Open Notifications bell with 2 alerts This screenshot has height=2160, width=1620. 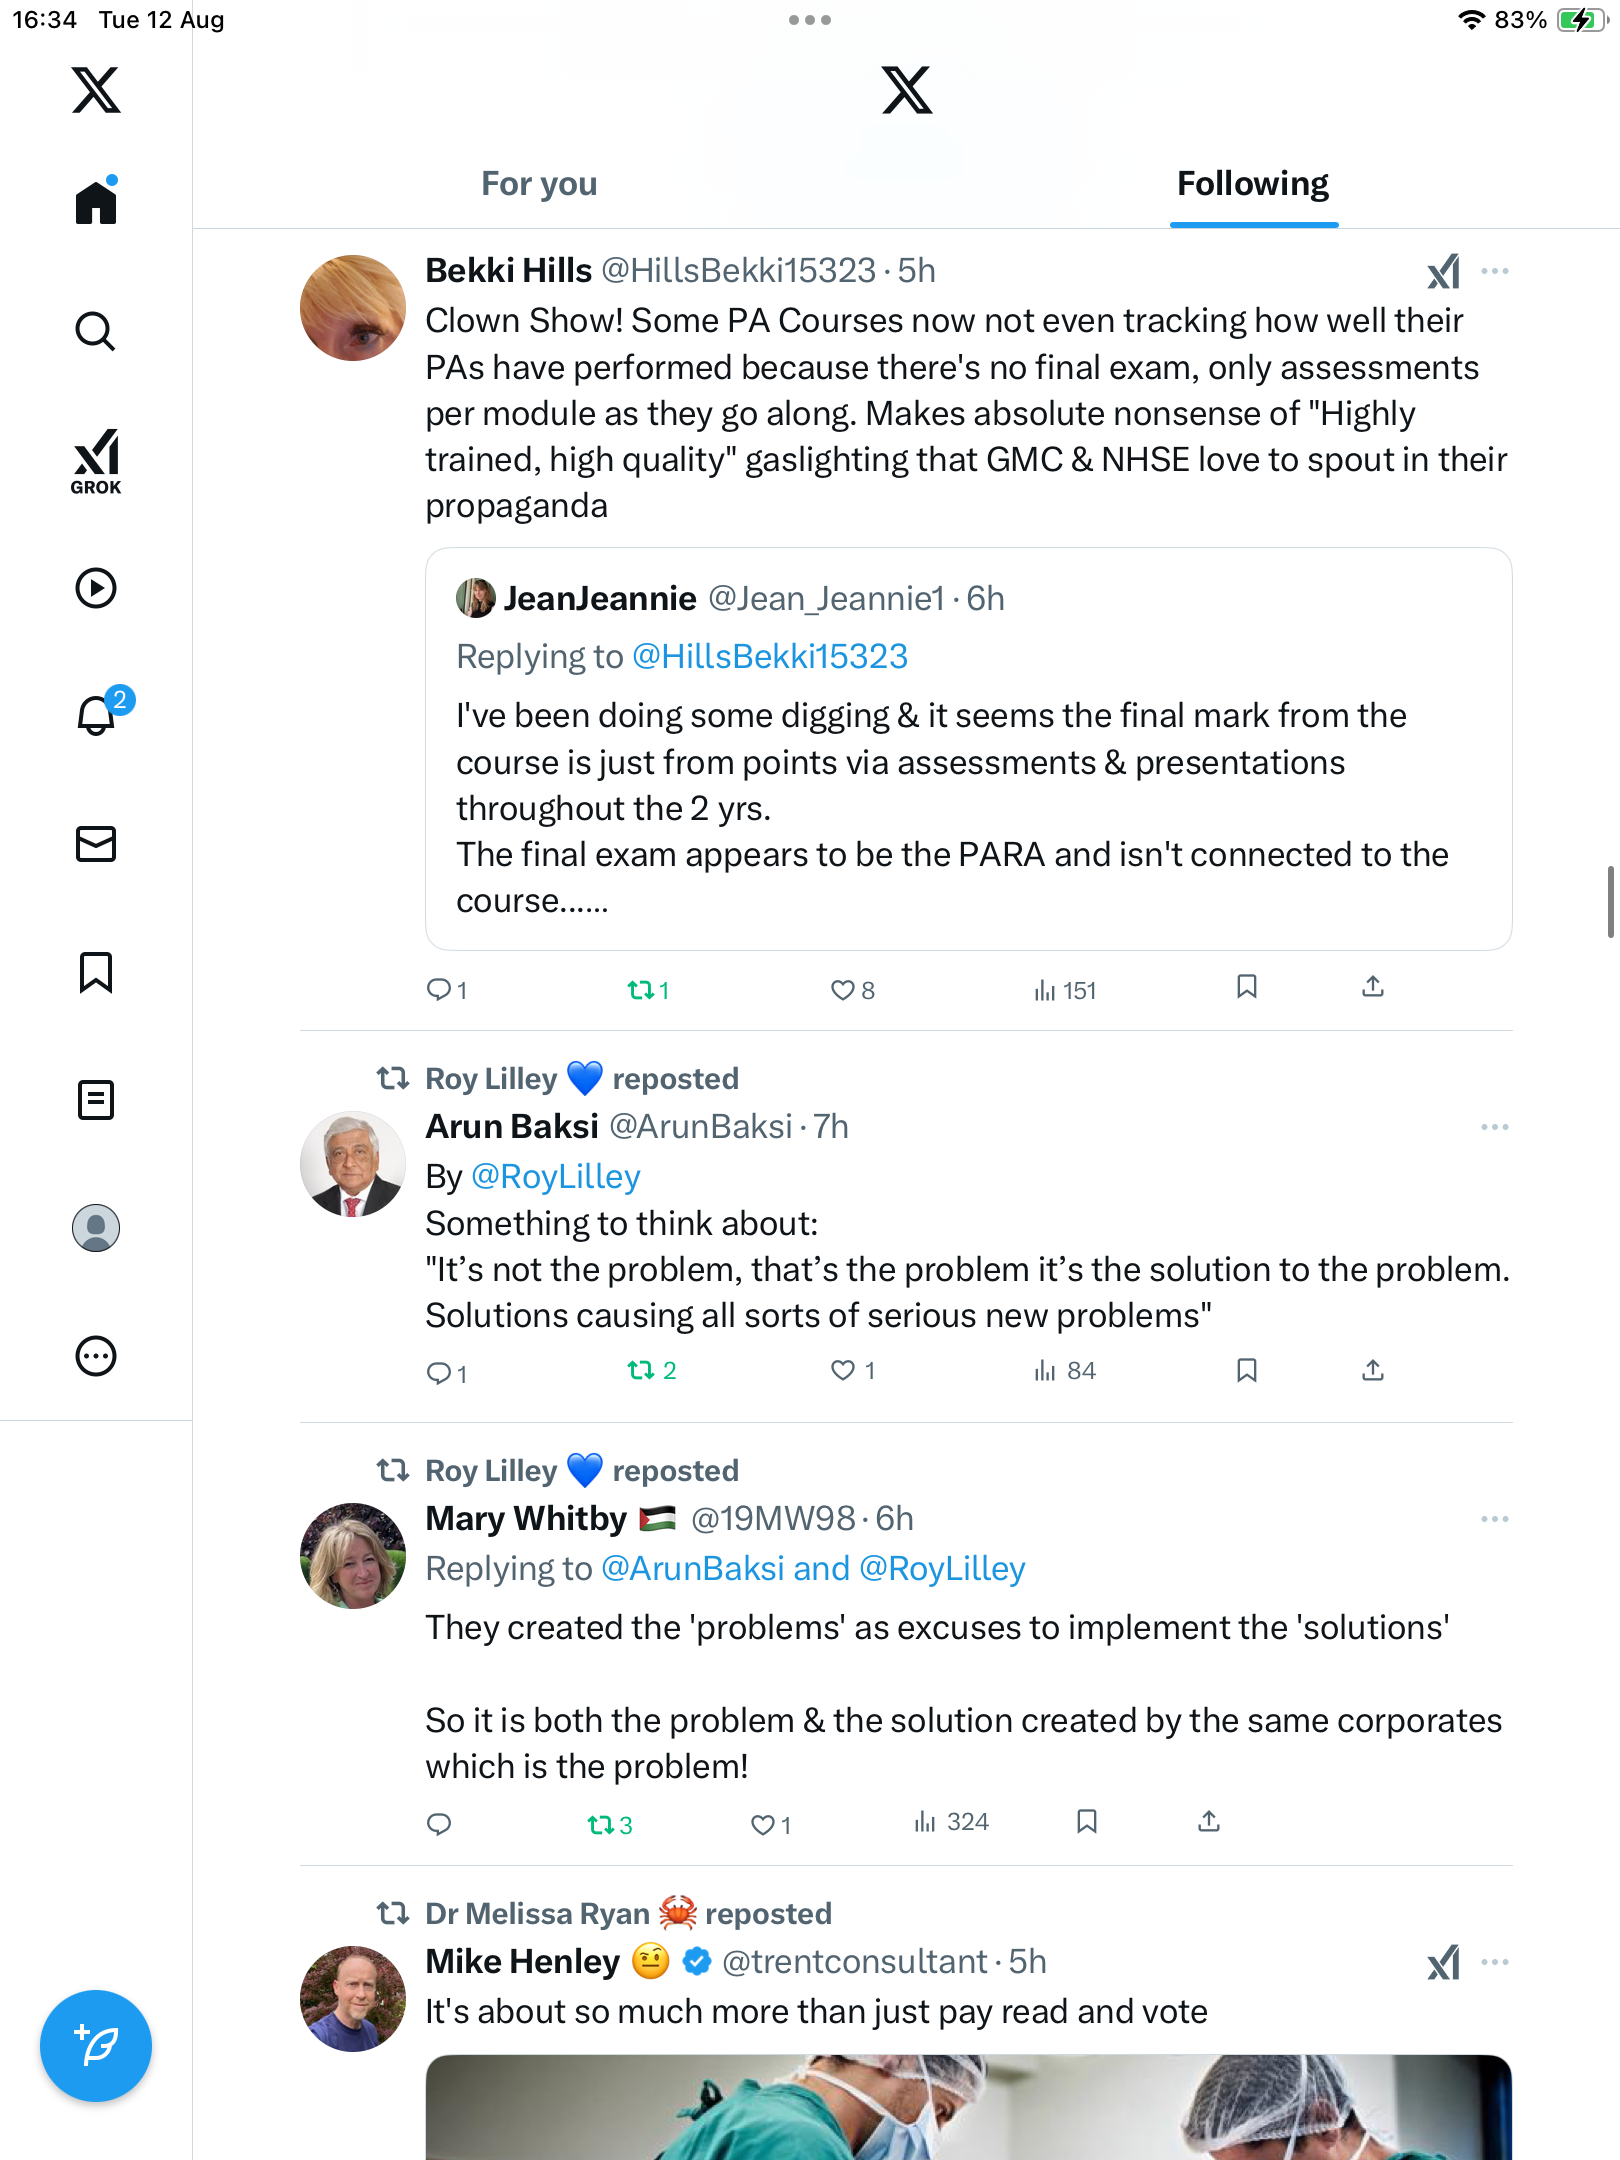pos(97,715)
